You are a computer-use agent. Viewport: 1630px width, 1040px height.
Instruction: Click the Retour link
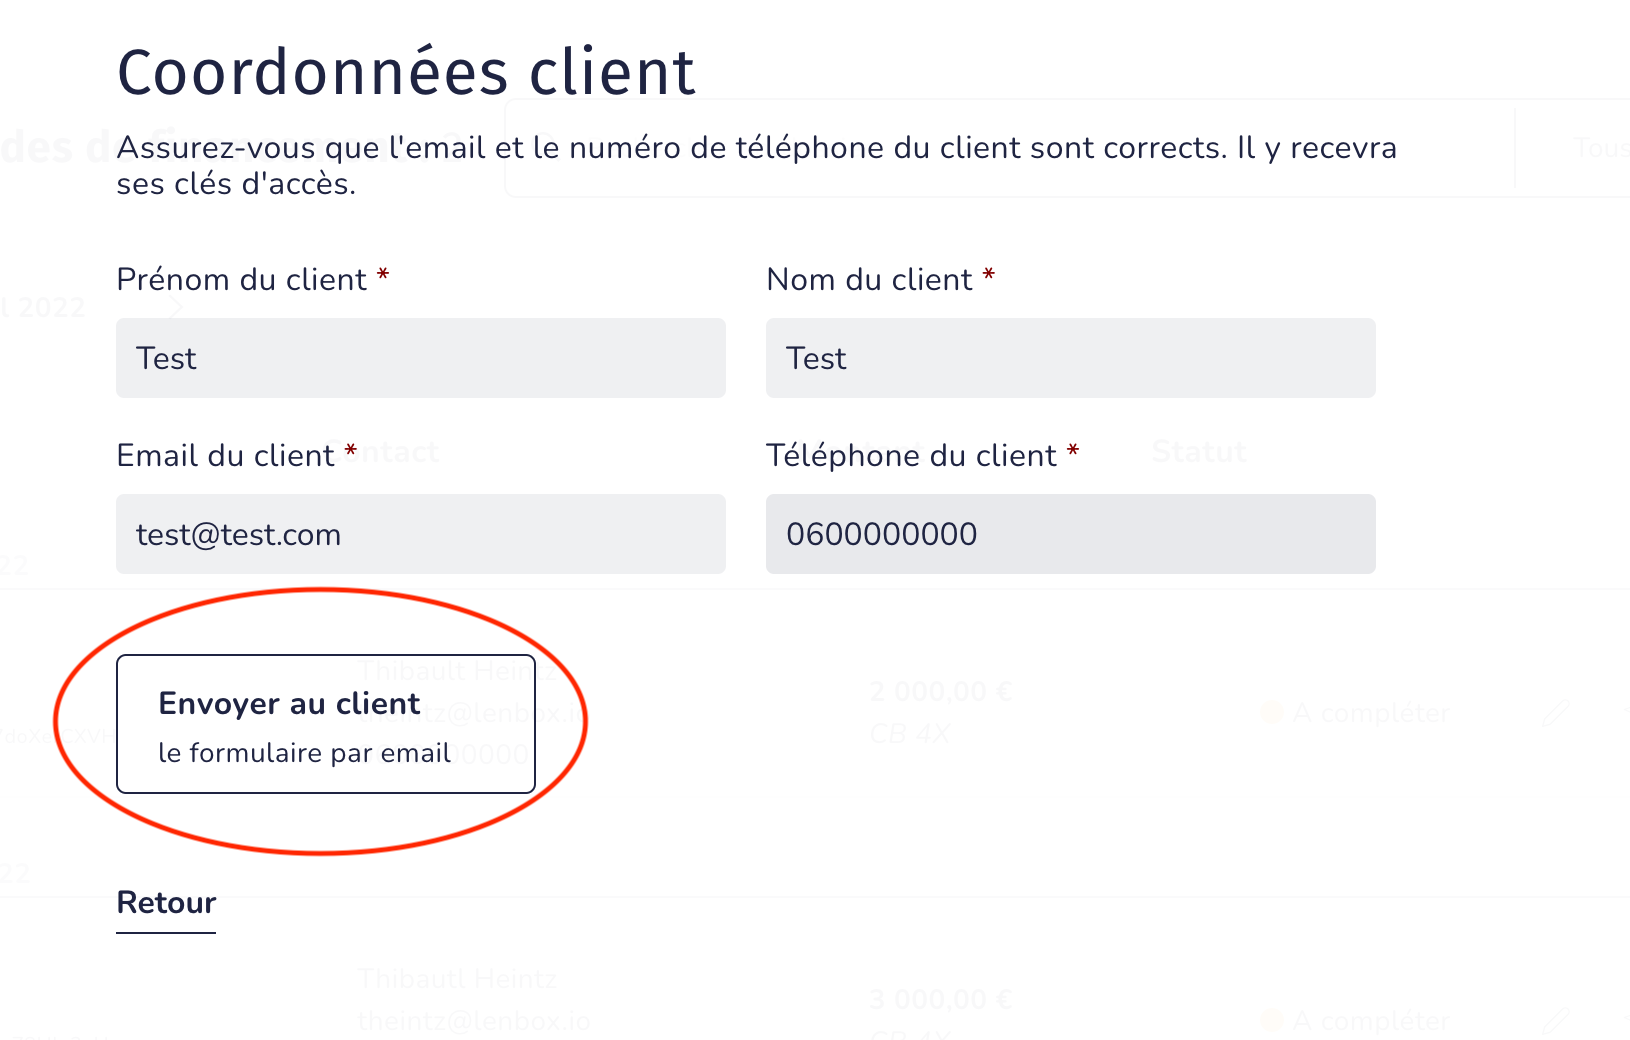(166, 903)
